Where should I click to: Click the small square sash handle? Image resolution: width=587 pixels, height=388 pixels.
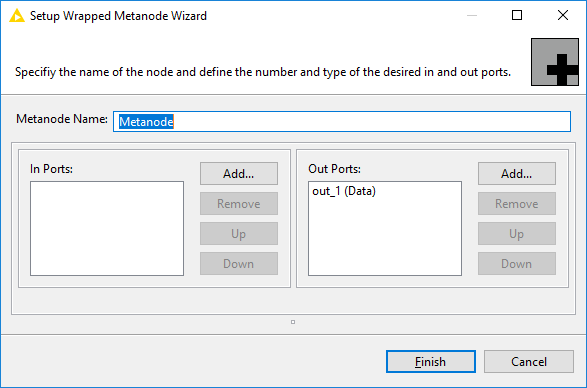coord(293,322)
